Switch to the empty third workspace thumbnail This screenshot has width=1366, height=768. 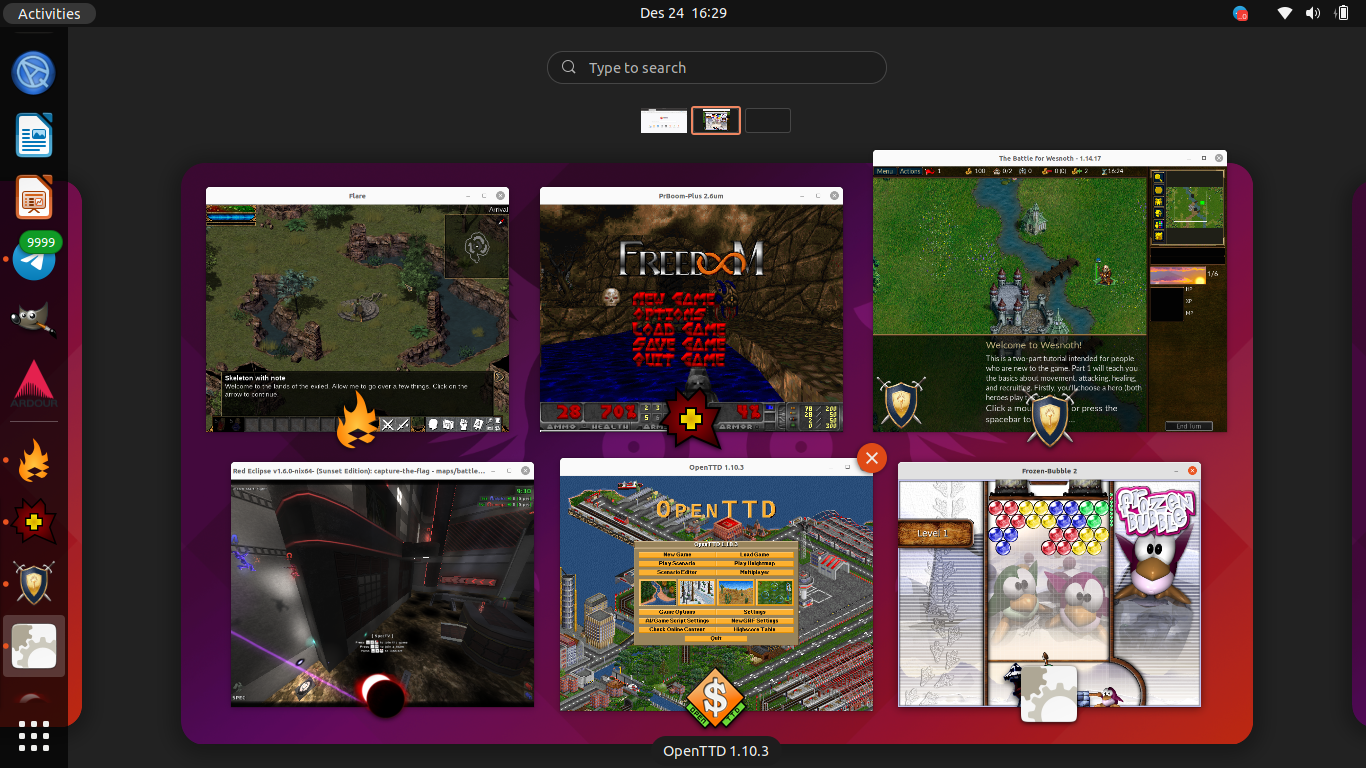768,120
